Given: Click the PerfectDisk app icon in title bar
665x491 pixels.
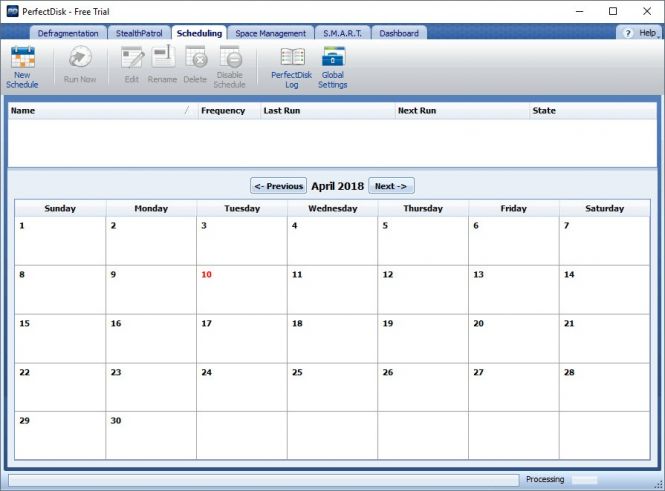Looking at the screenshot, I should (12, 11).
